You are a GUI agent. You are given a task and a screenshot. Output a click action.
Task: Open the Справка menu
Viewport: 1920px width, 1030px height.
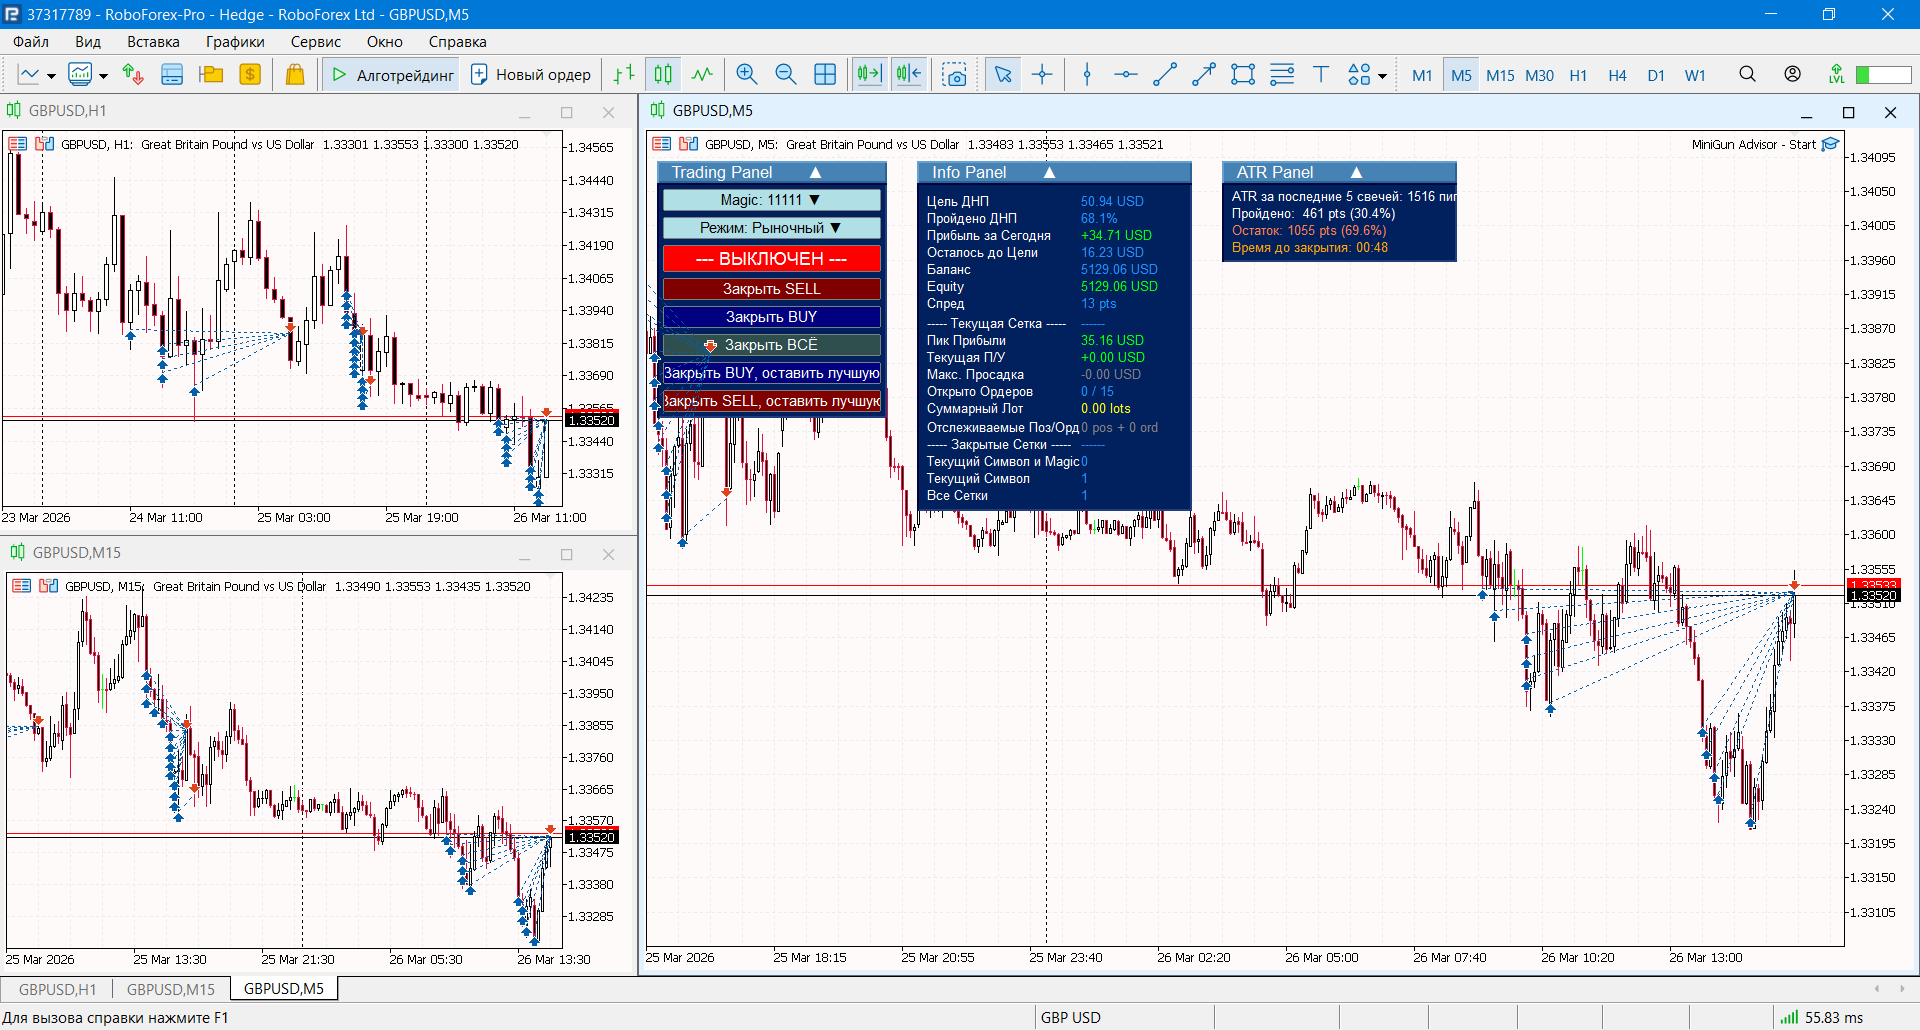tap(457, 41)
